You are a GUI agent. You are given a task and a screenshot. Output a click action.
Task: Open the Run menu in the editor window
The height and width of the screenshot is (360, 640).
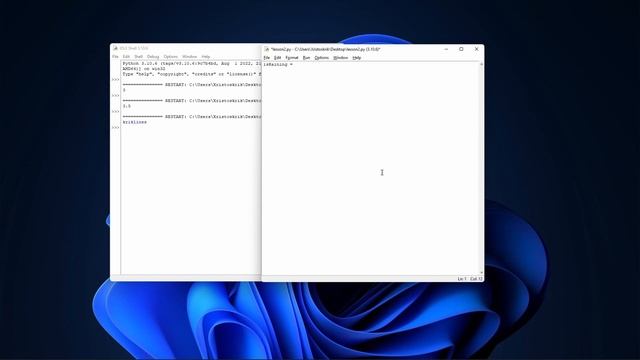tap(307, 58)
